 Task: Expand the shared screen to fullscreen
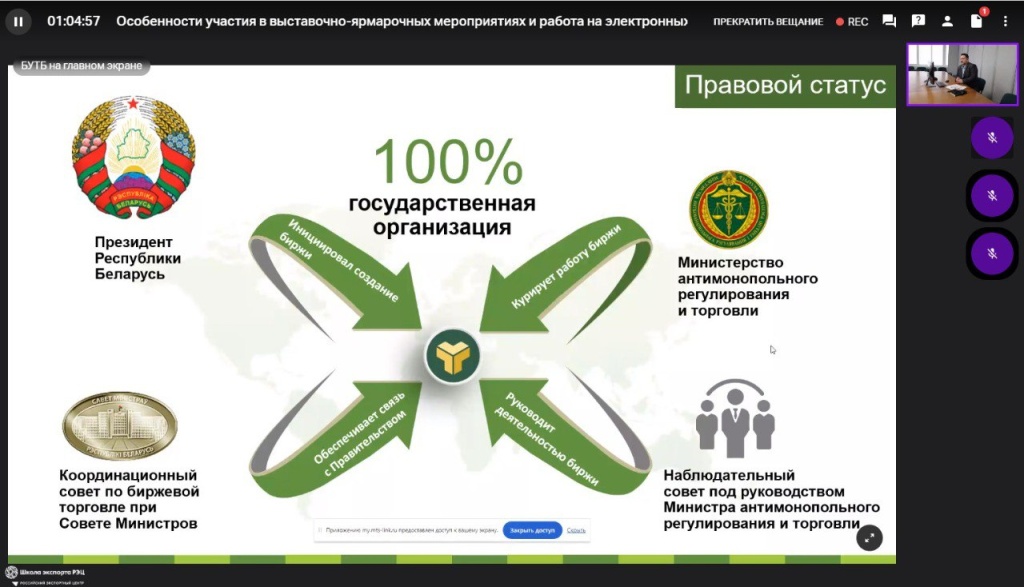coord(869,538)
